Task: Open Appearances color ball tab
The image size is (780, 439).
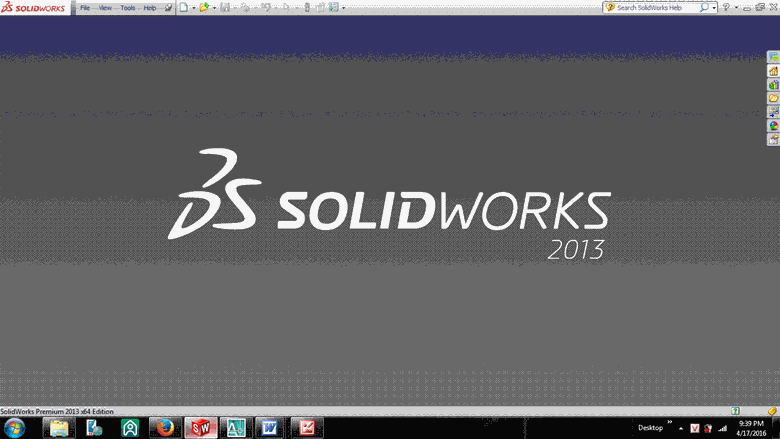Action: 774,126
